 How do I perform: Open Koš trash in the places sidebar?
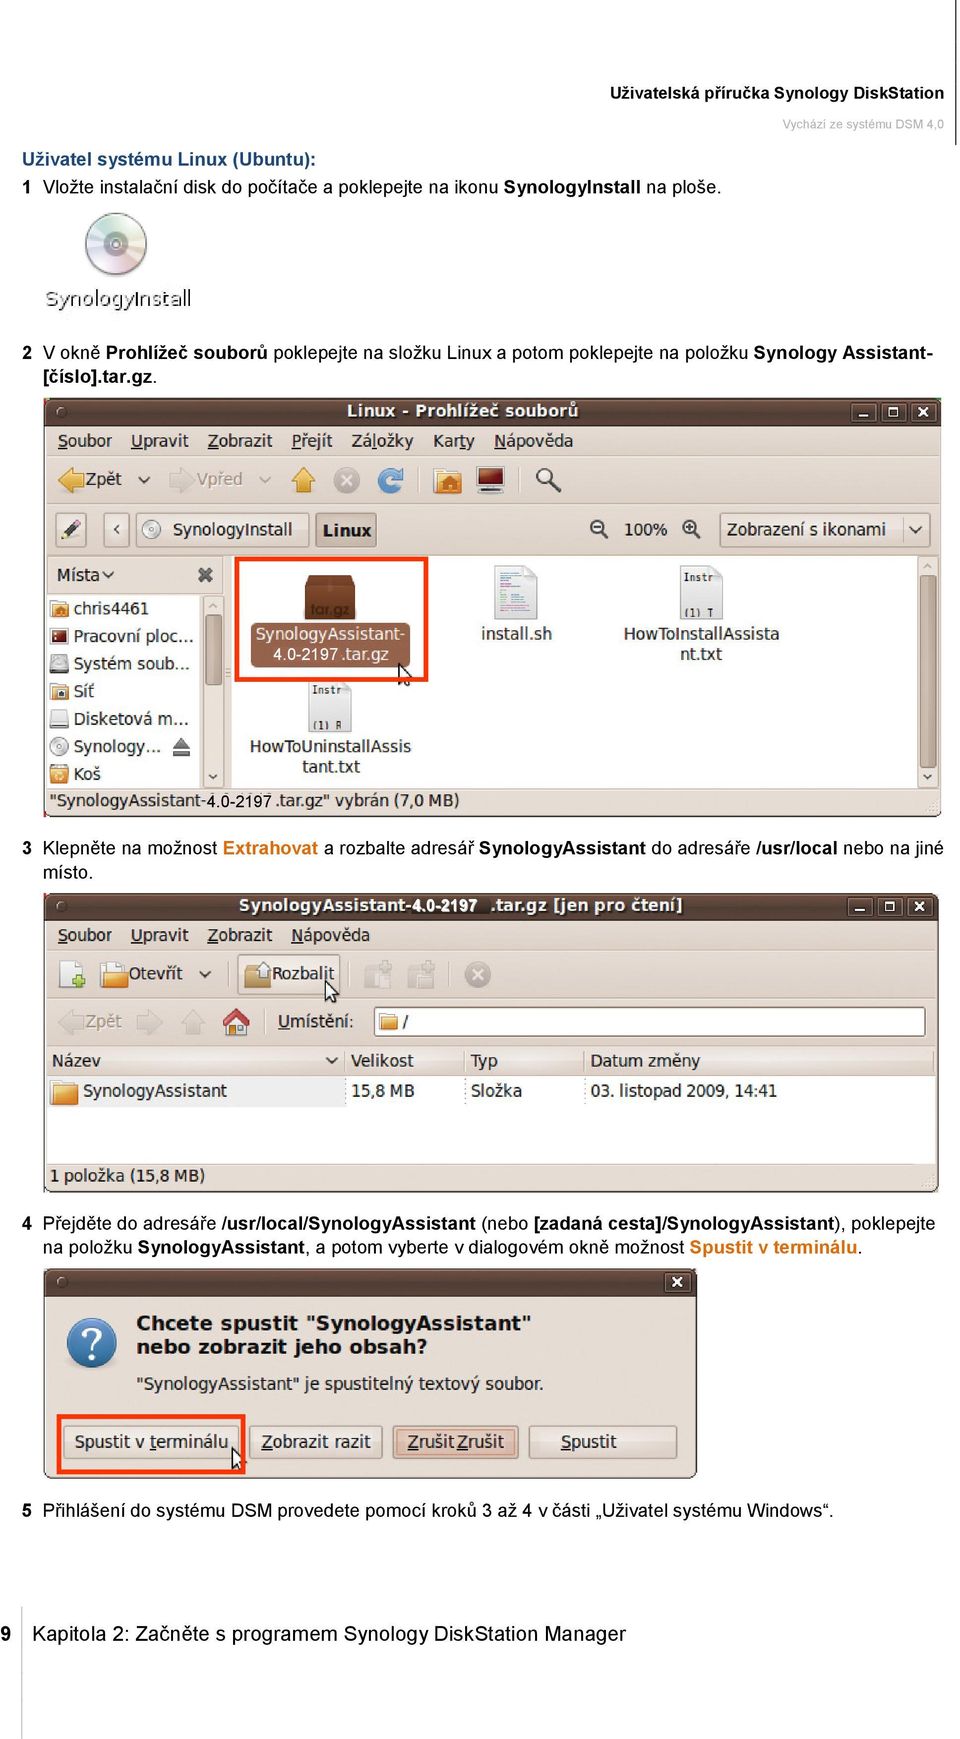[x=76, y=774]
